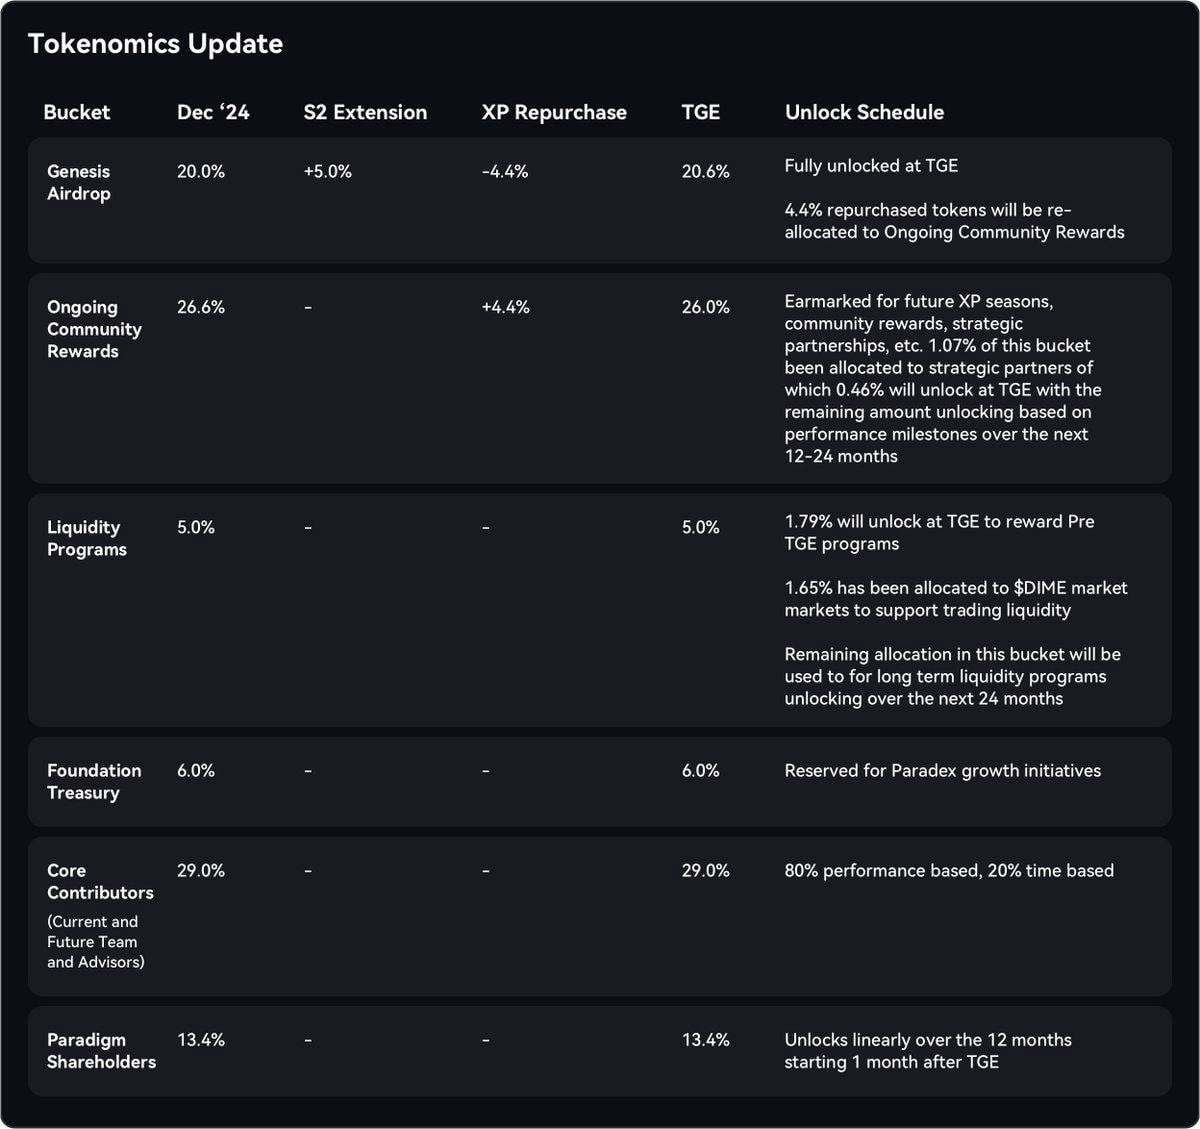Select the TGE column header
The height and width of the screenshot is (1129, 1200).
(x=701, y=112)
